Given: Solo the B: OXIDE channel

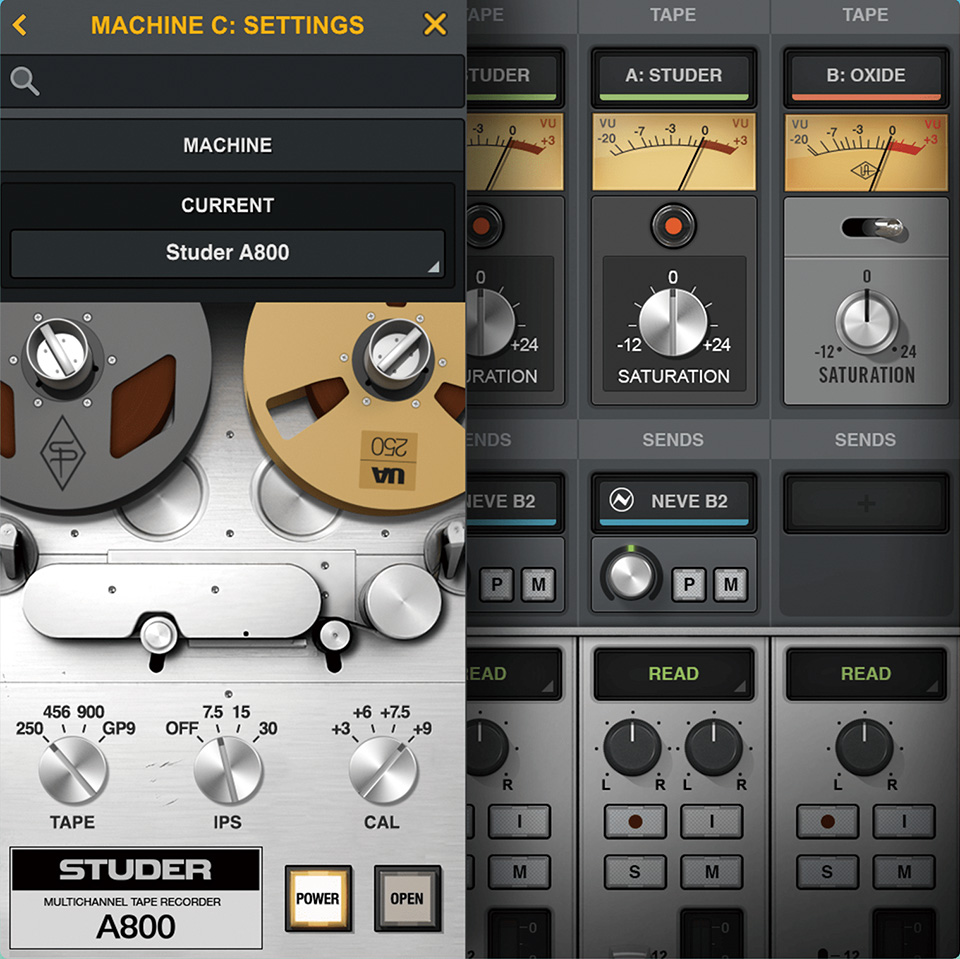Looking at the screenshot, I should tap(827, 871).
